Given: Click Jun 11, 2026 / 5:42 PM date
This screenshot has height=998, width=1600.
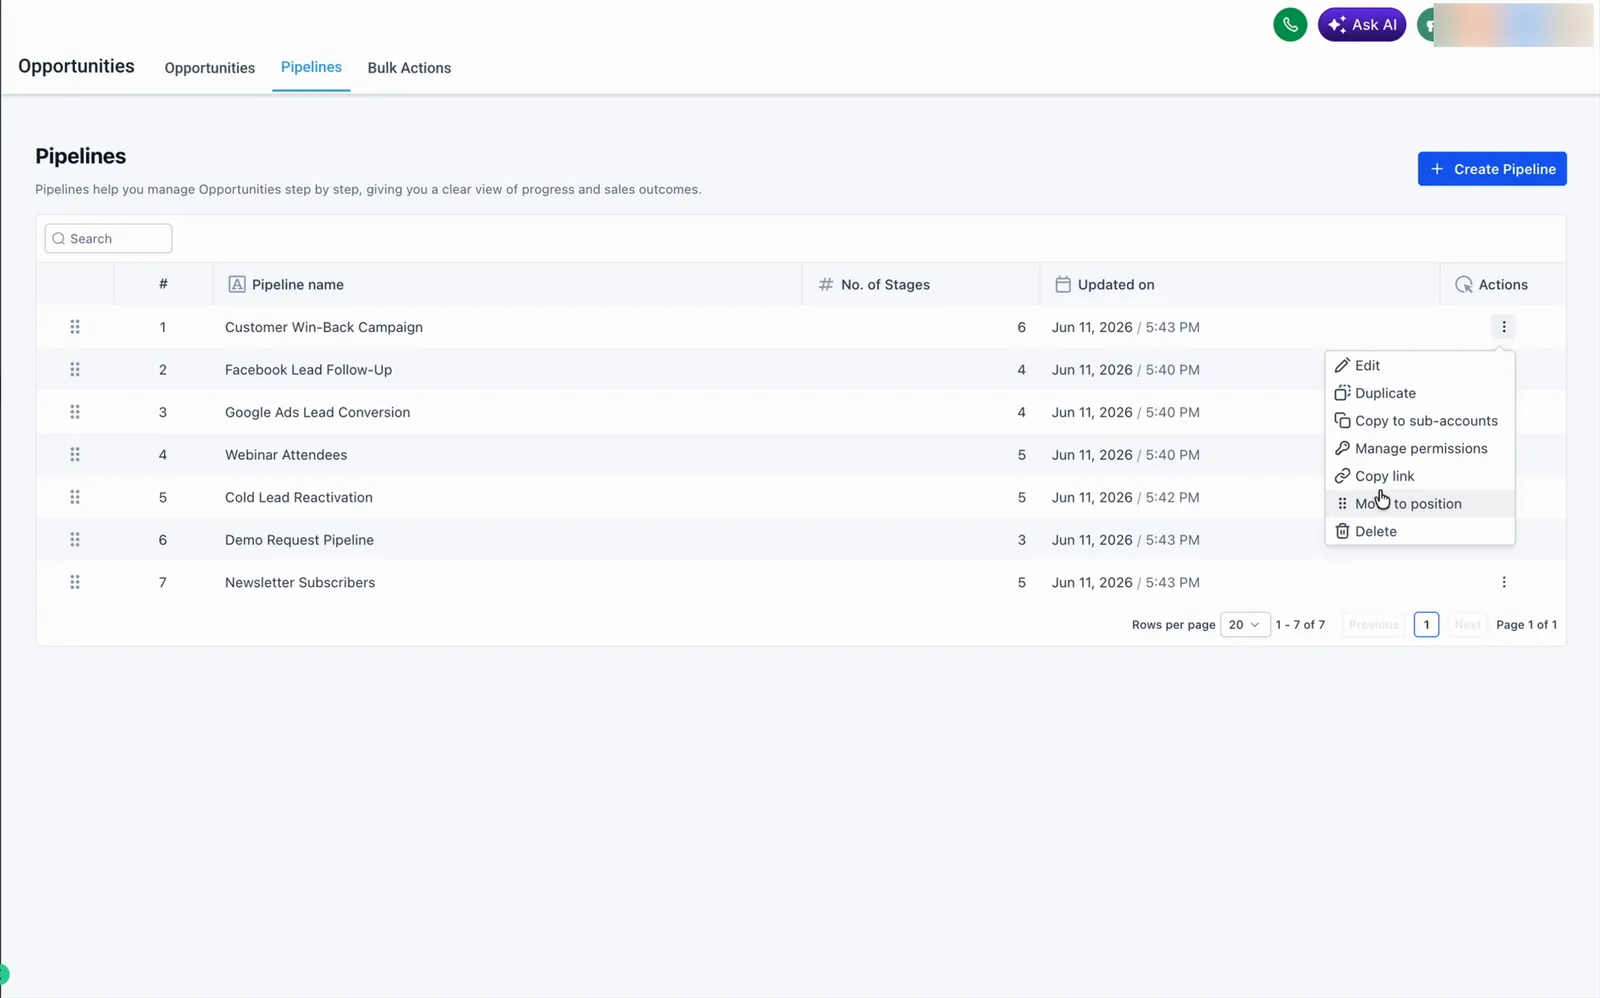Looking at the screenshot, I should point(1125,497).
